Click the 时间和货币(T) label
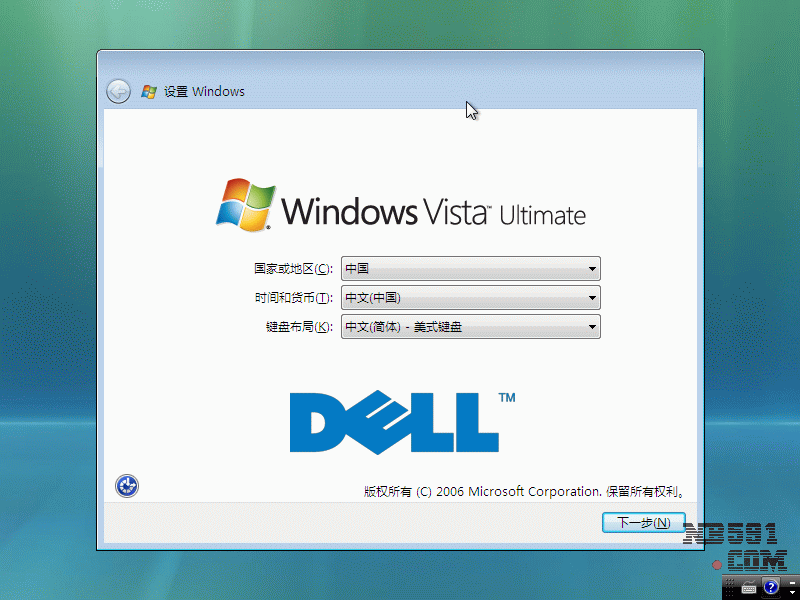 (x=293, y=298)
